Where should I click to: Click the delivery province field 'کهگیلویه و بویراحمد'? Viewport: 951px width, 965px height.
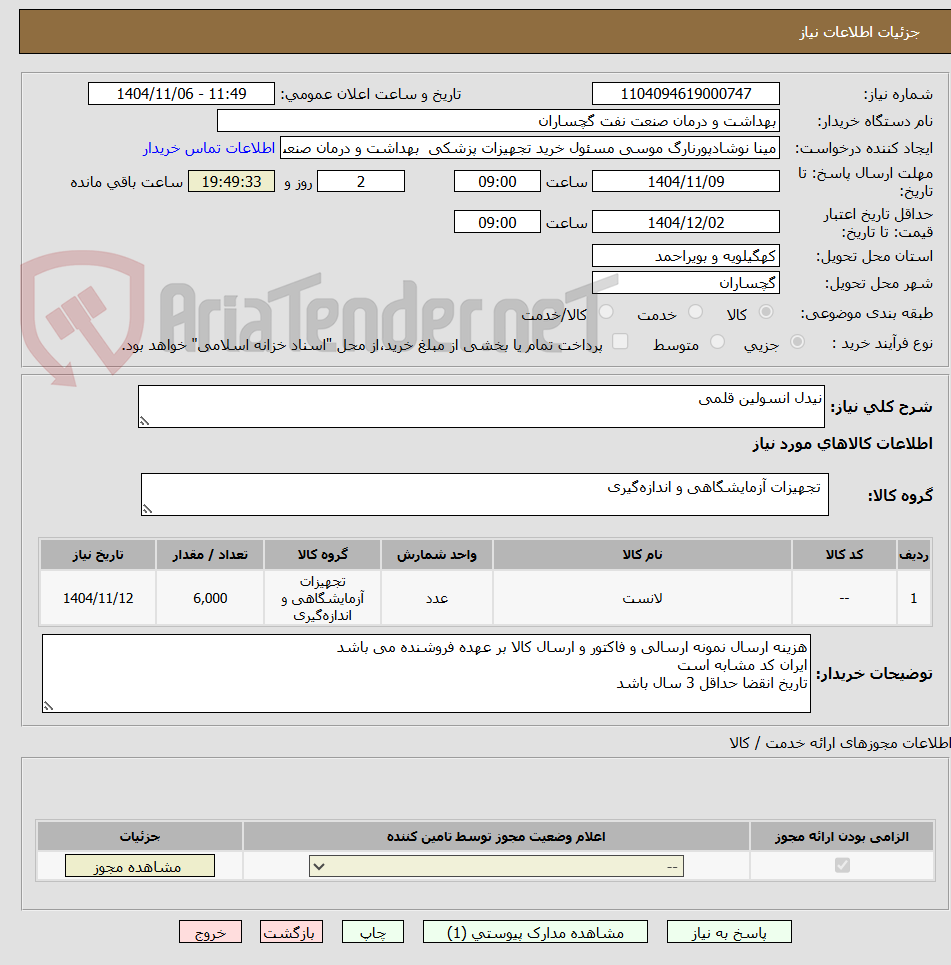point(686,255)
